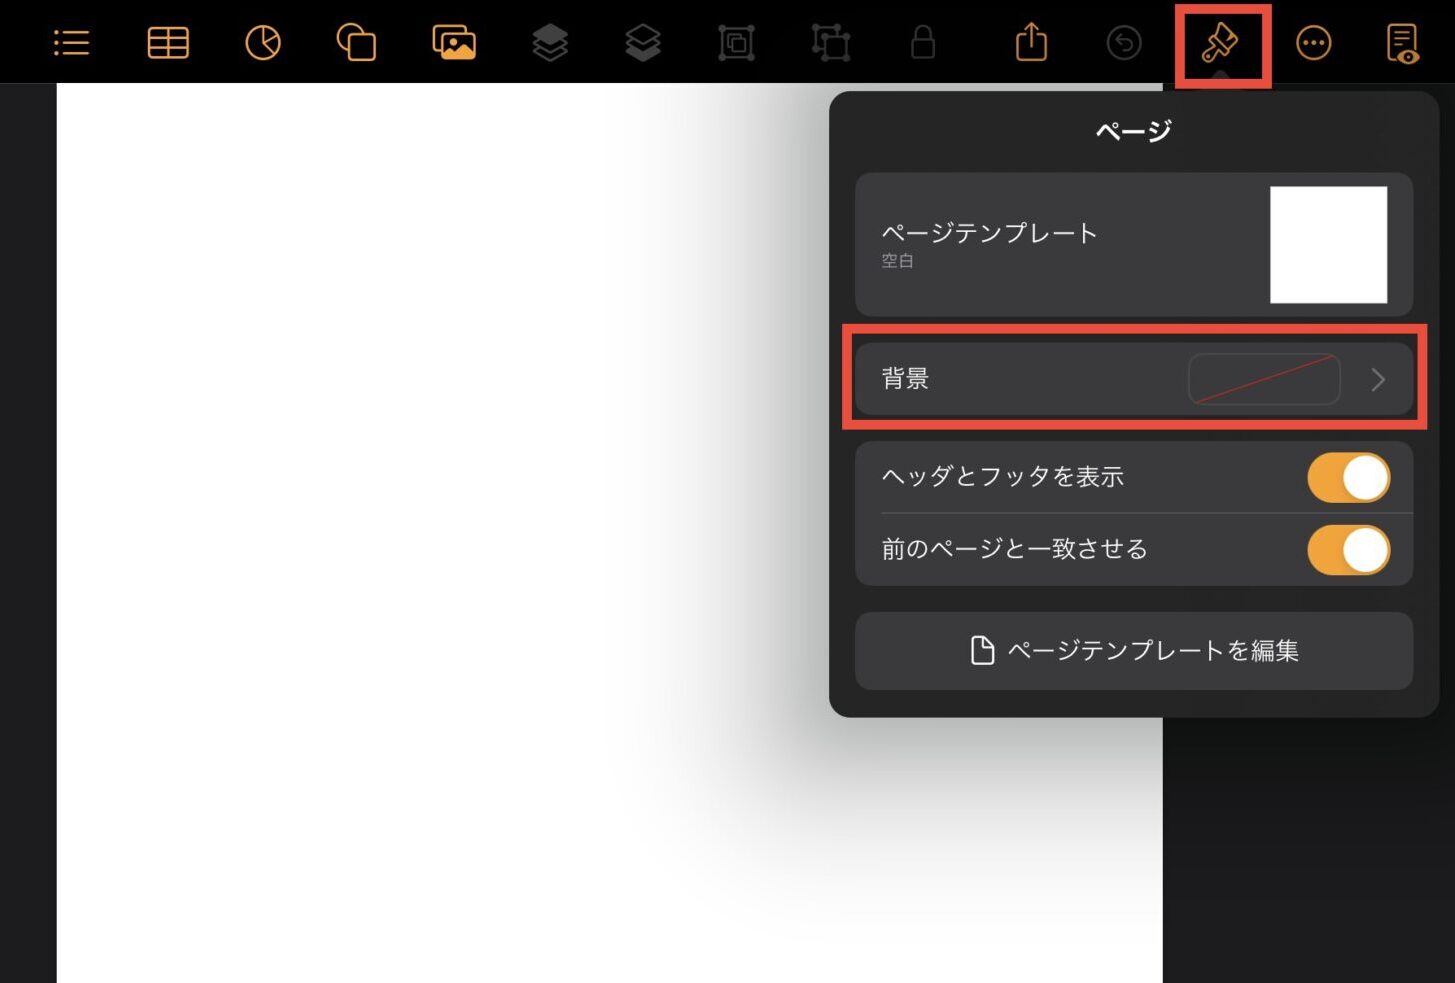Click the 背景 label text
The image size is (1455, 983).
pos(905,379)
